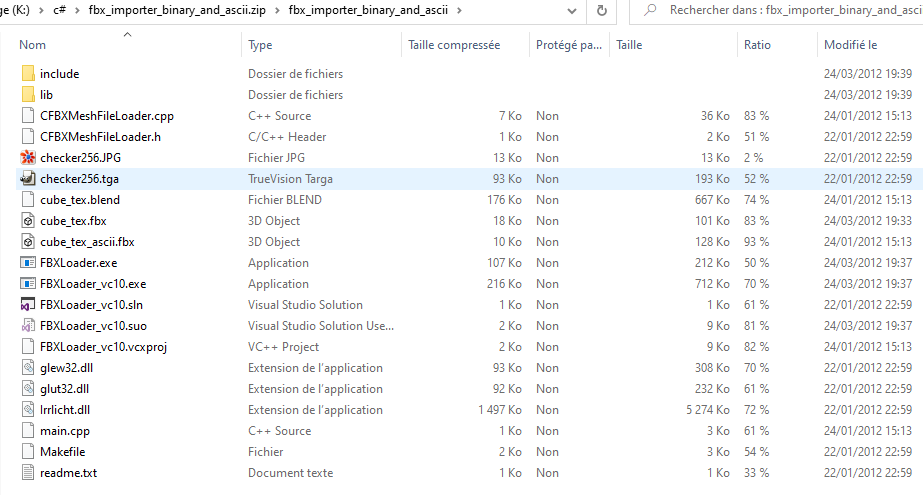923x495 pixels.
Task: Select file name glut32.dll
Action: [x=65, y=389]
